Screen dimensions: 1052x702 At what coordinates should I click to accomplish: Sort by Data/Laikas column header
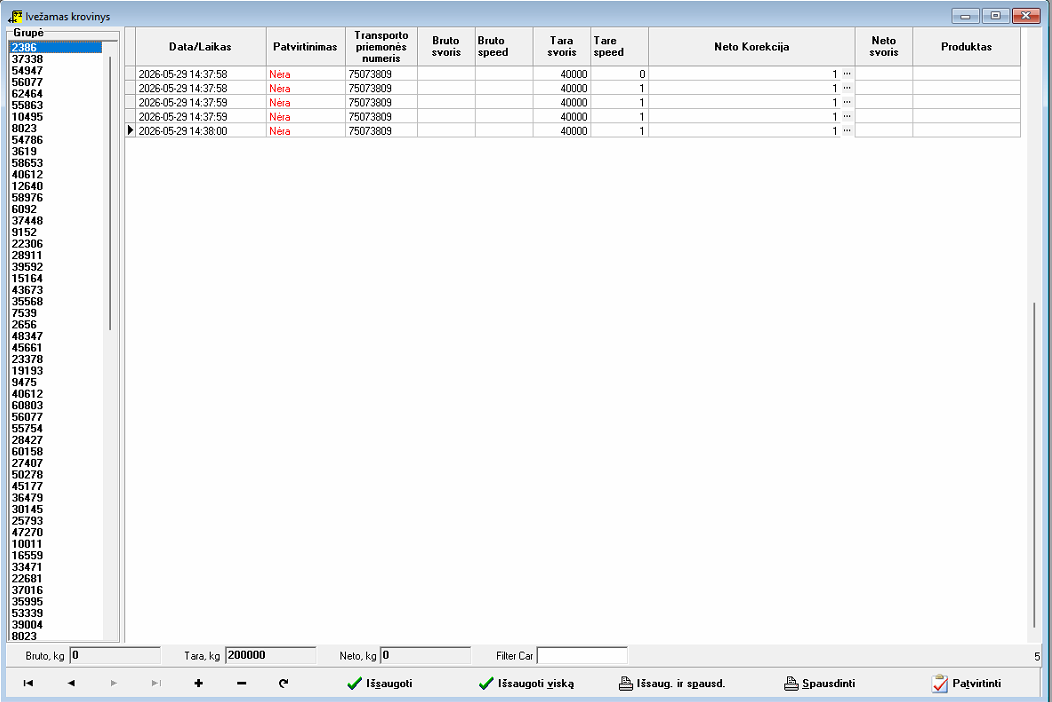[201, 47]
